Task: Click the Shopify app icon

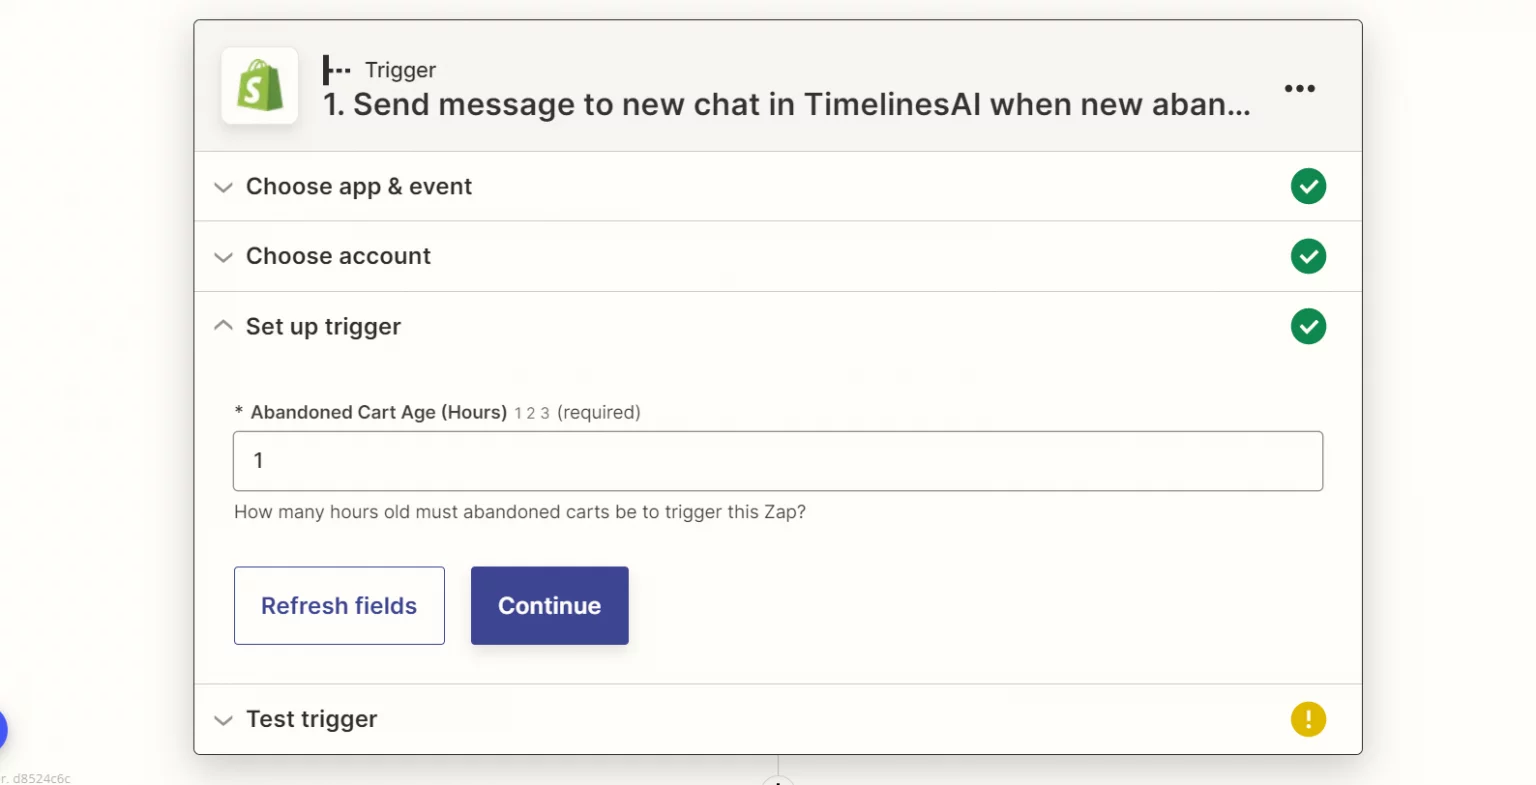Action: [x=259, y=86]
